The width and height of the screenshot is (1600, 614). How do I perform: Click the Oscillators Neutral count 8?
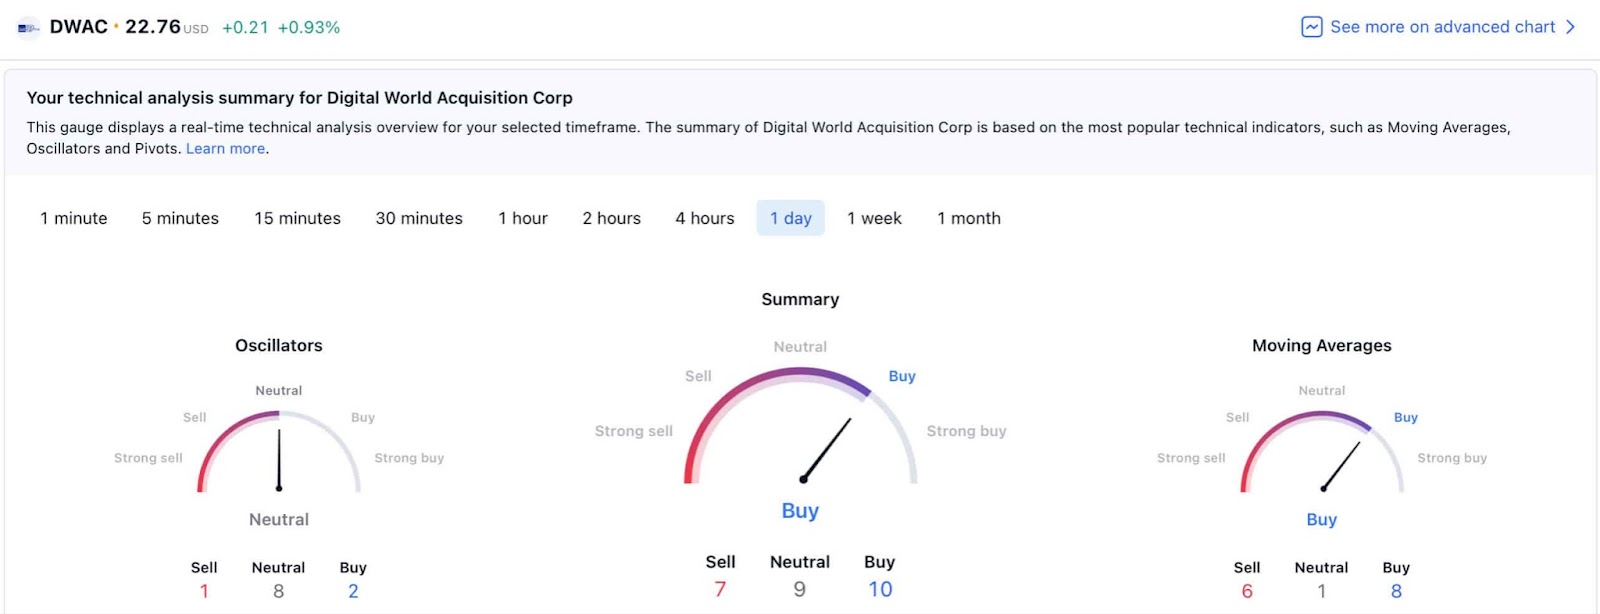(x=279, y=592)
